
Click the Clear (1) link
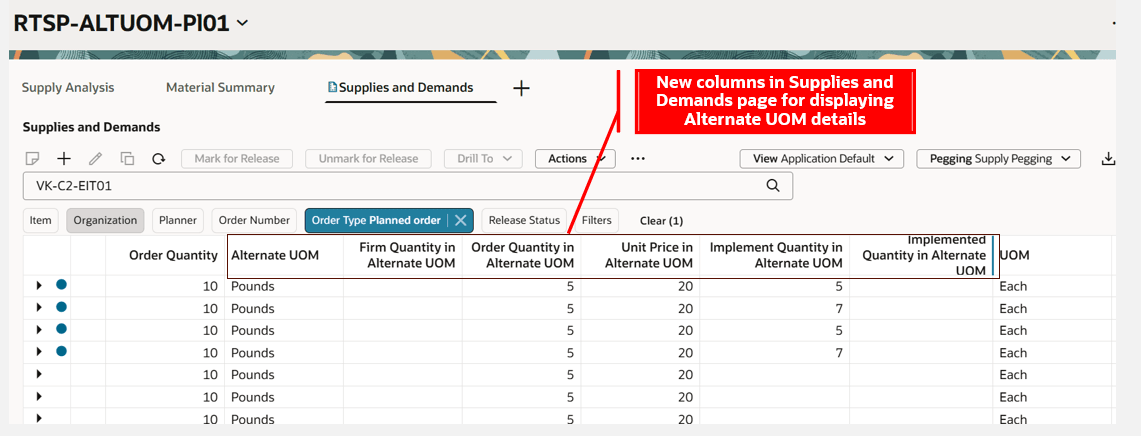661,221
